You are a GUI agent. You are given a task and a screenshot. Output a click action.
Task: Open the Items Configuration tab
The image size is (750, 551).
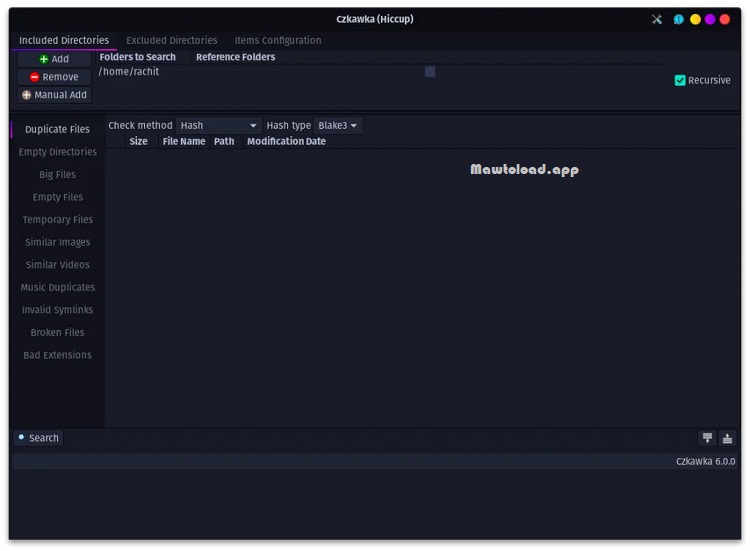[x=278, y=40]
